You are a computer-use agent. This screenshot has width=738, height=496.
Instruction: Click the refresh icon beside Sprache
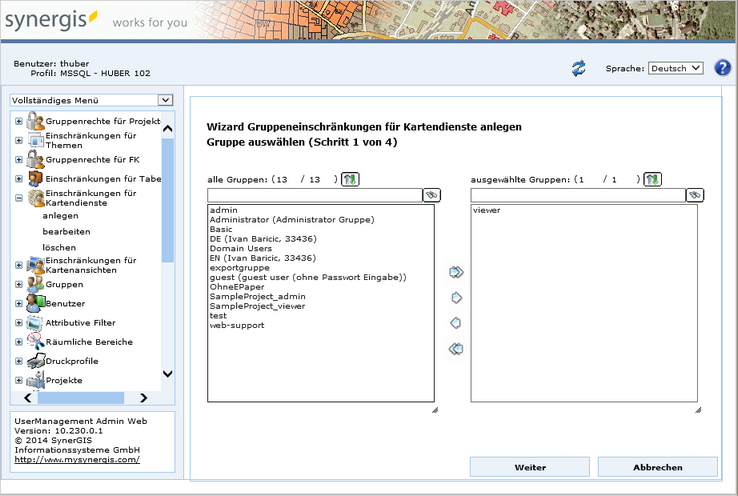click(x=578, y=68)
